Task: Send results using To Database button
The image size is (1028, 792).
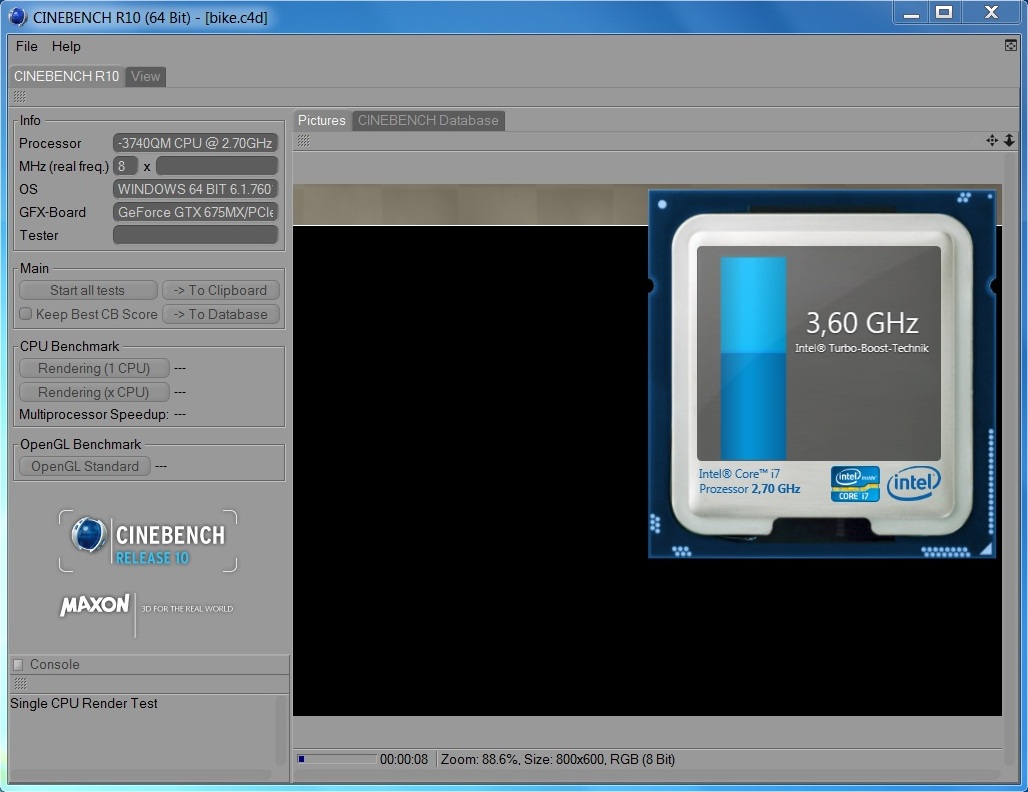Action: pyautogui.click(x=221, y=315)
